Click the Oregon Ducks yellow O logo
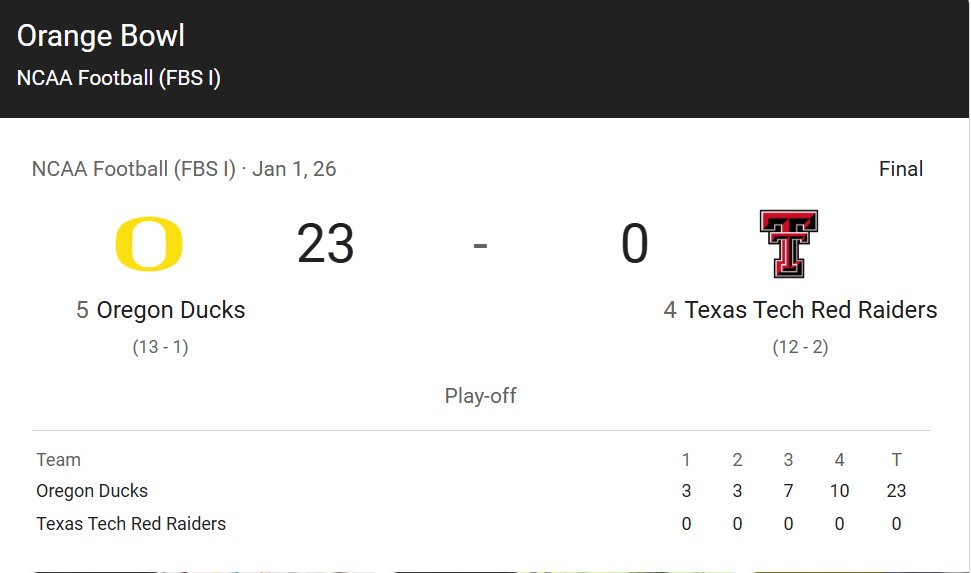This screenshot has height=573, width=971. click(x=149, y=243)
